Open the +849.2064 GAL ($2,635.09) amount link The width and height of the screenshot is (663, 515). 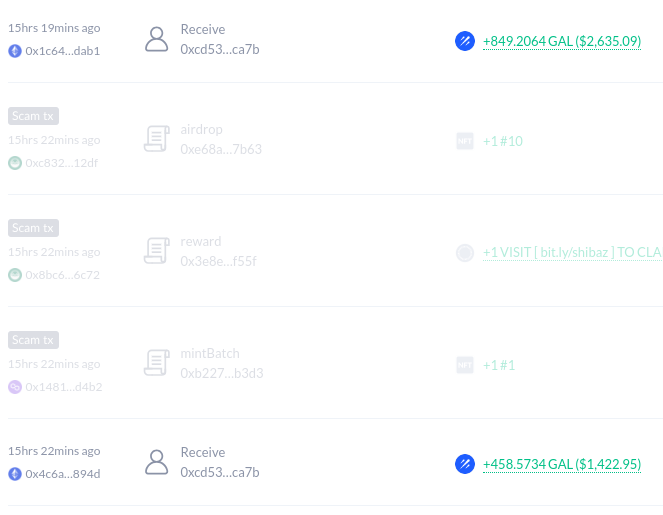pos(562,41)
